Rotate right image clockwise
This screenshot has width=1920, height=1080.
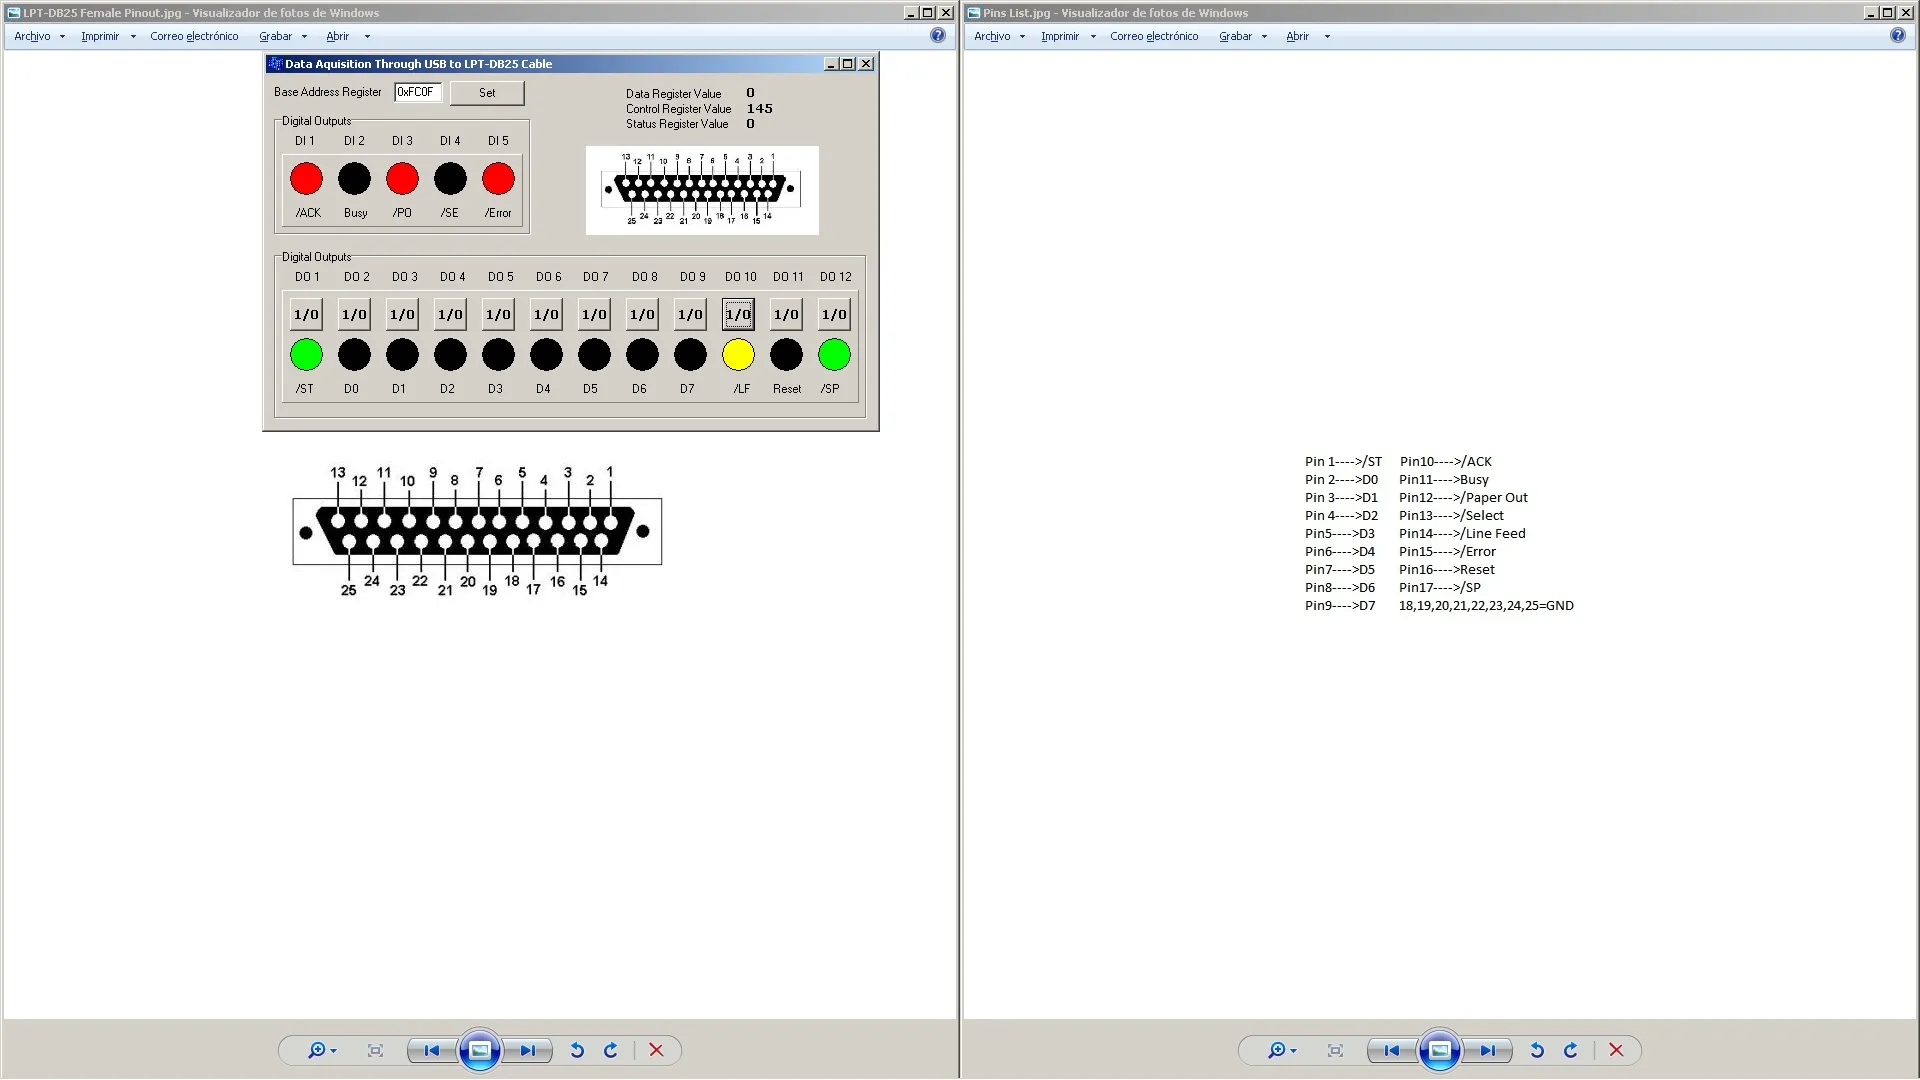tap(1571, 1050)
